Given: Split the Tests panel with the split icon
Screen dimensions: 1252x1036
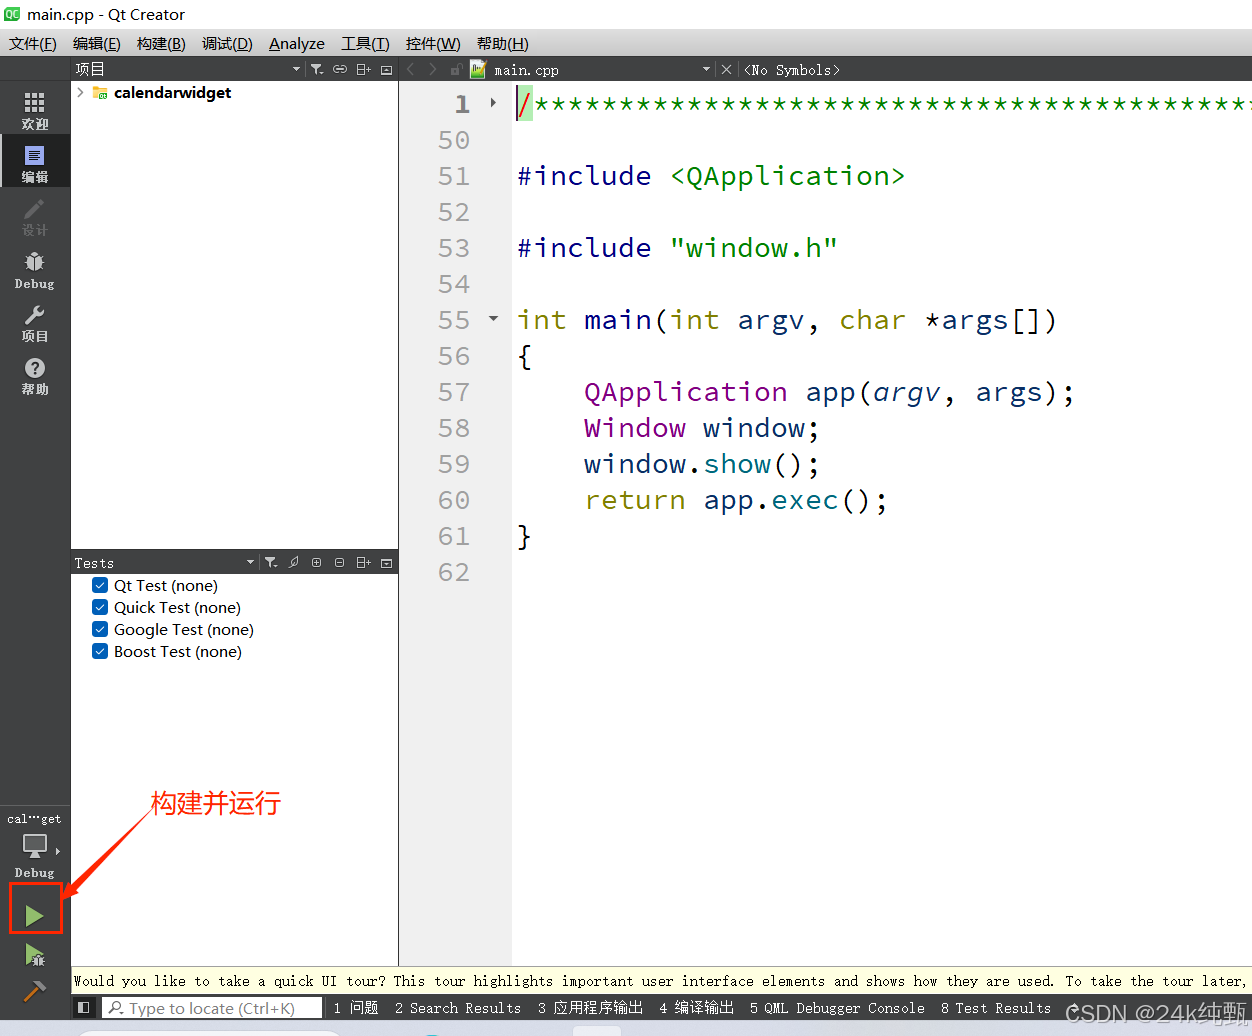Looking at the screenshot, I should pos(363,563).
